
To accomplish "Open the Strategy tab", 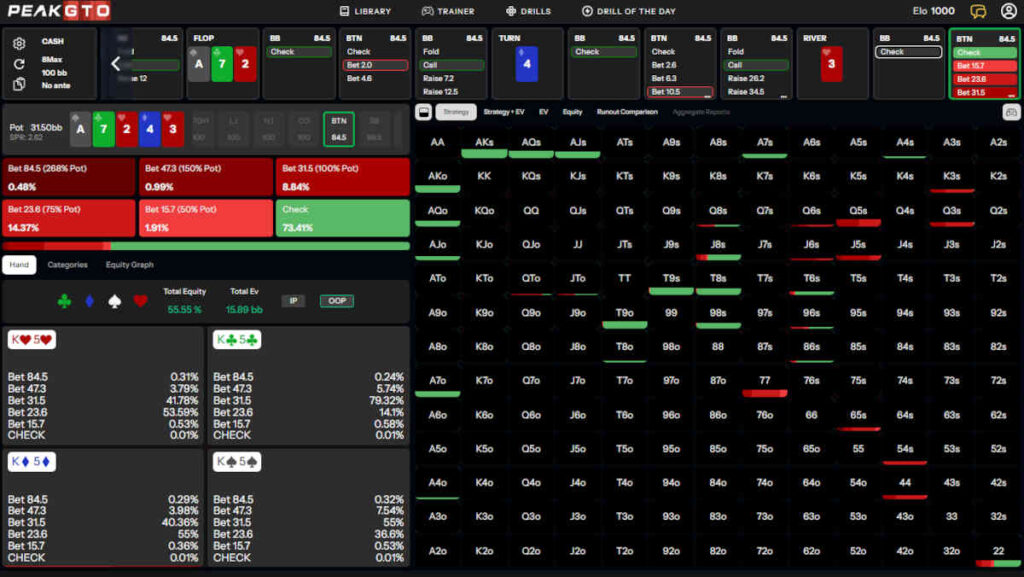I will (x=456, y=112).
